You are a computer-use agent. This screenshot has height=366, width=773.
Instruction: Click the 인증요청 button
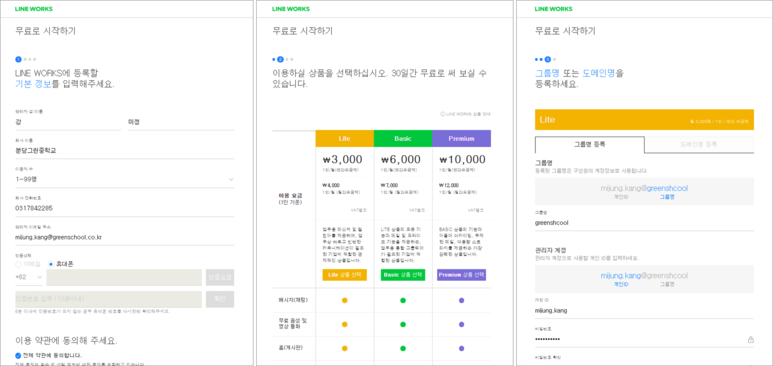[220, 277]
